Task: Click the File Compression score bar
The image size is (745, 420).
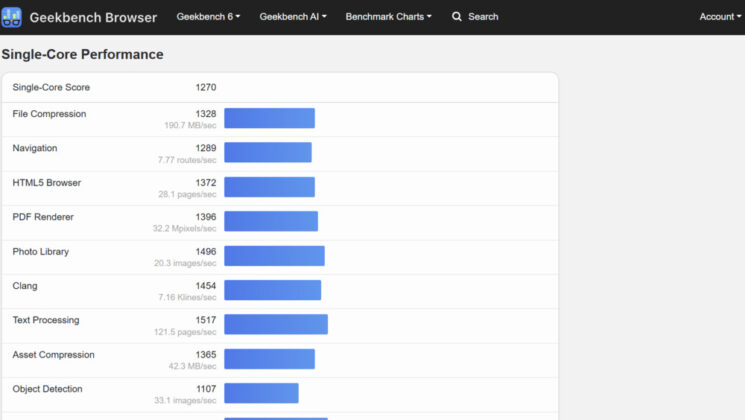Action: point(269,118)
